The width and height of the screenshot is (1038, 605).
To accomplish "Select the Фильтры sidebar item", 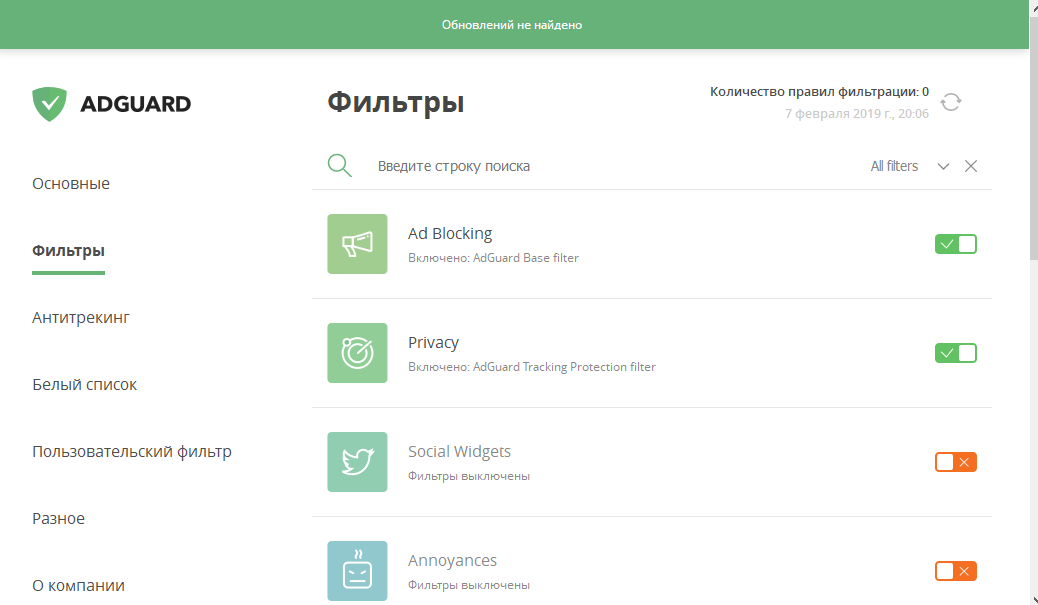I will click(68, 251).
